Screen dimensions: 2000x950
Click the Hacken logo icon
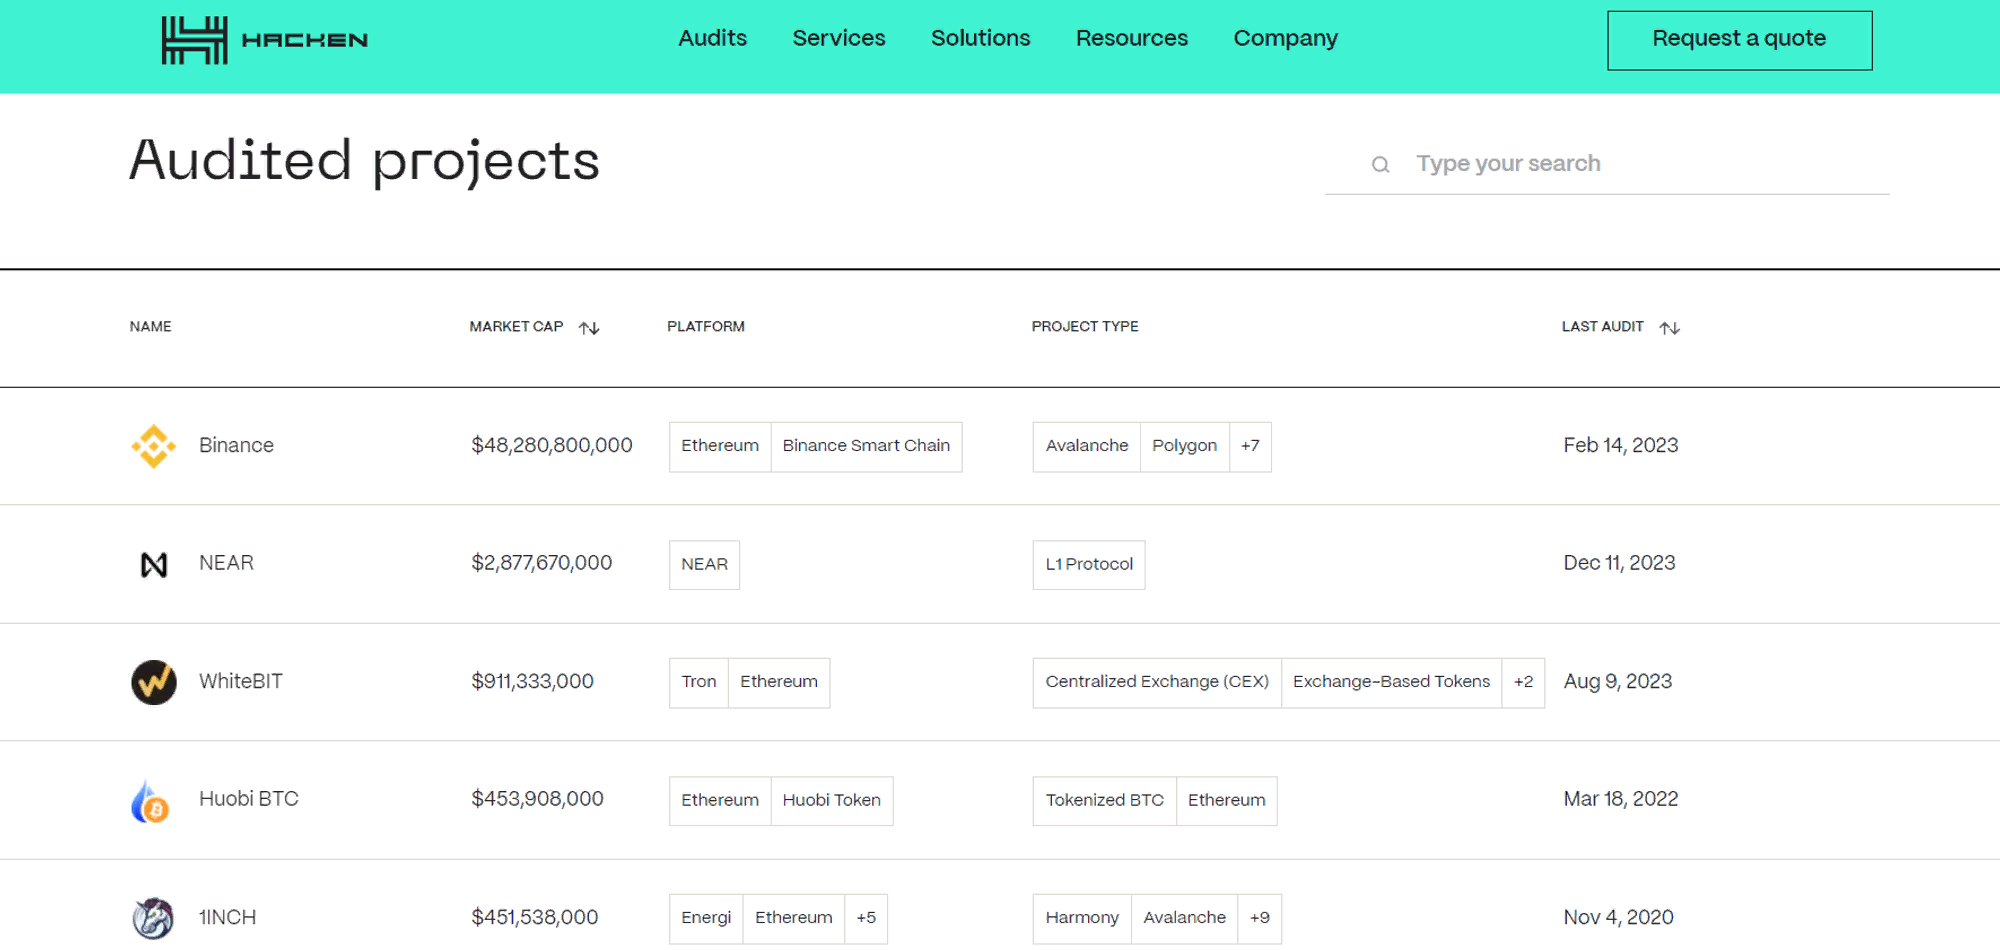[x=195, y=40]
